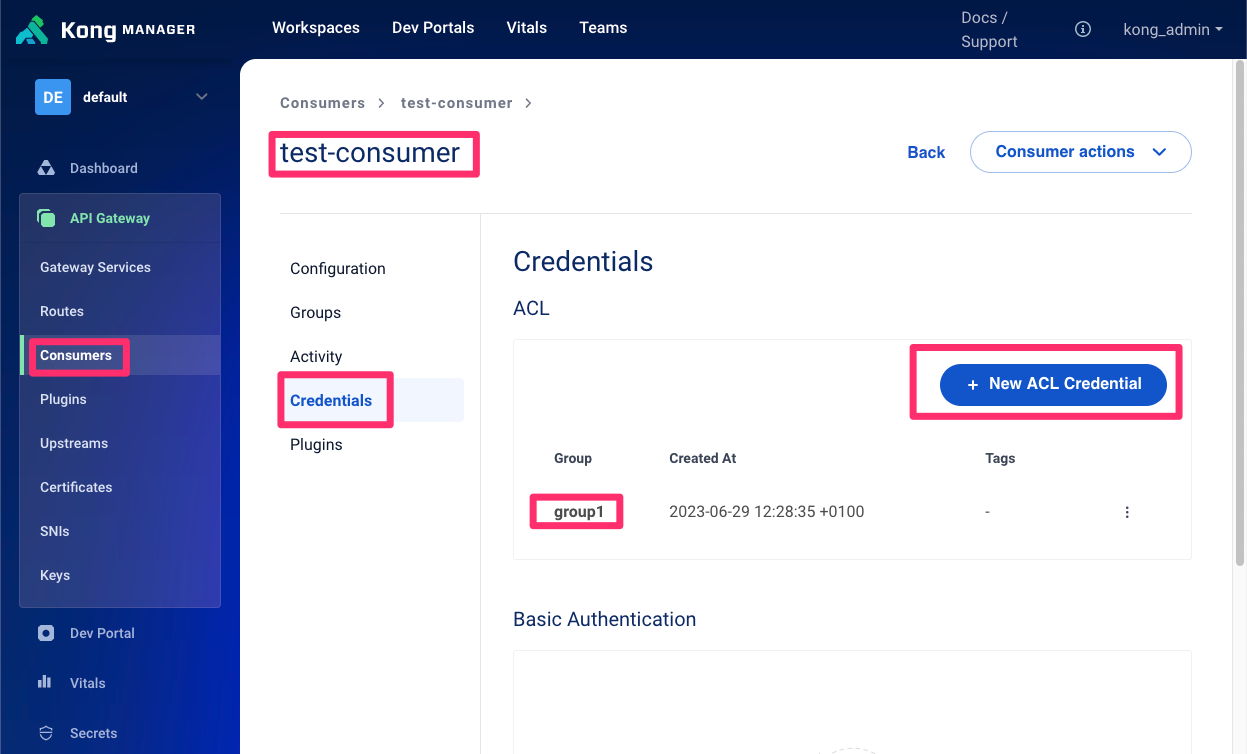Click the Dev Portal sidebar icon
This screenshot has height=754, width=1247.
[46, 633]
